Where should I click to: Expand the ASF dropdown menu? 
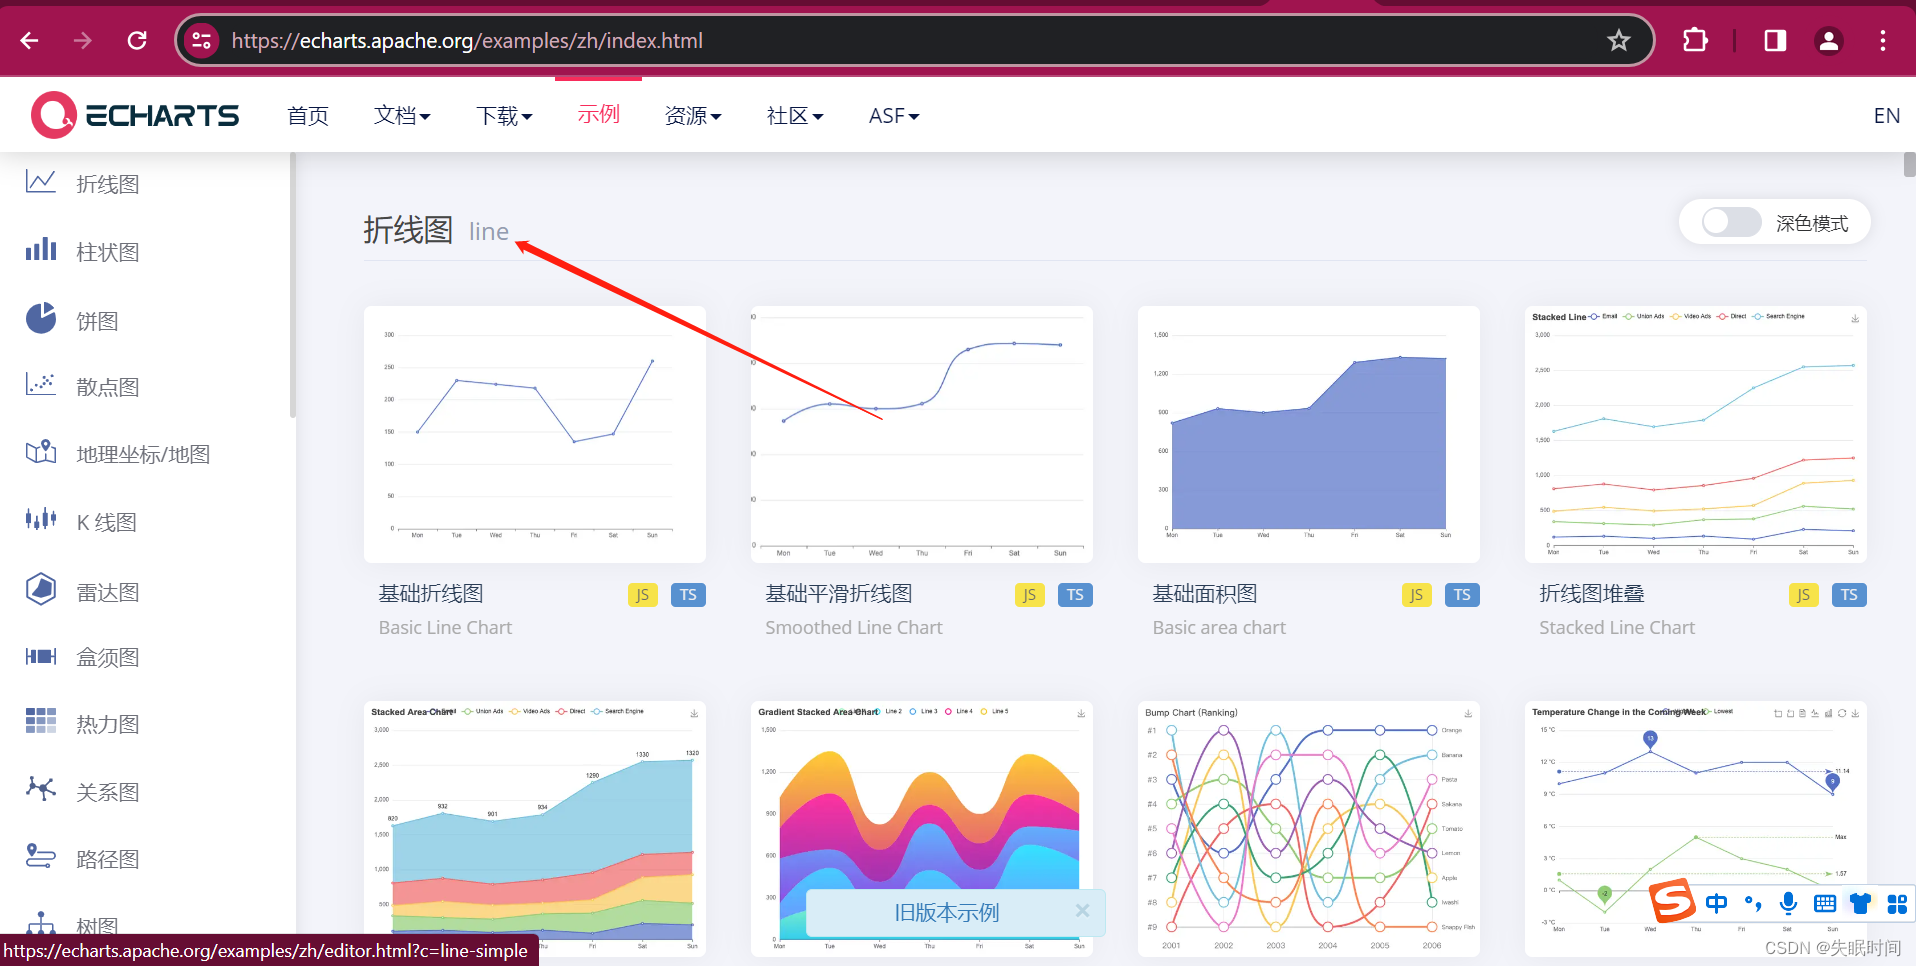point(894,116)
